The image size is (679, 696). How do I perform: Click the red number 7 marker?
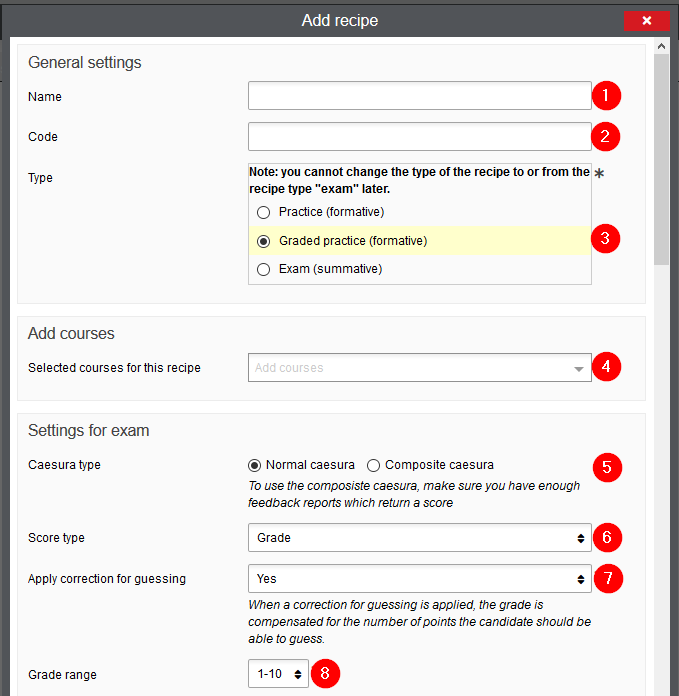pos(608,578)
